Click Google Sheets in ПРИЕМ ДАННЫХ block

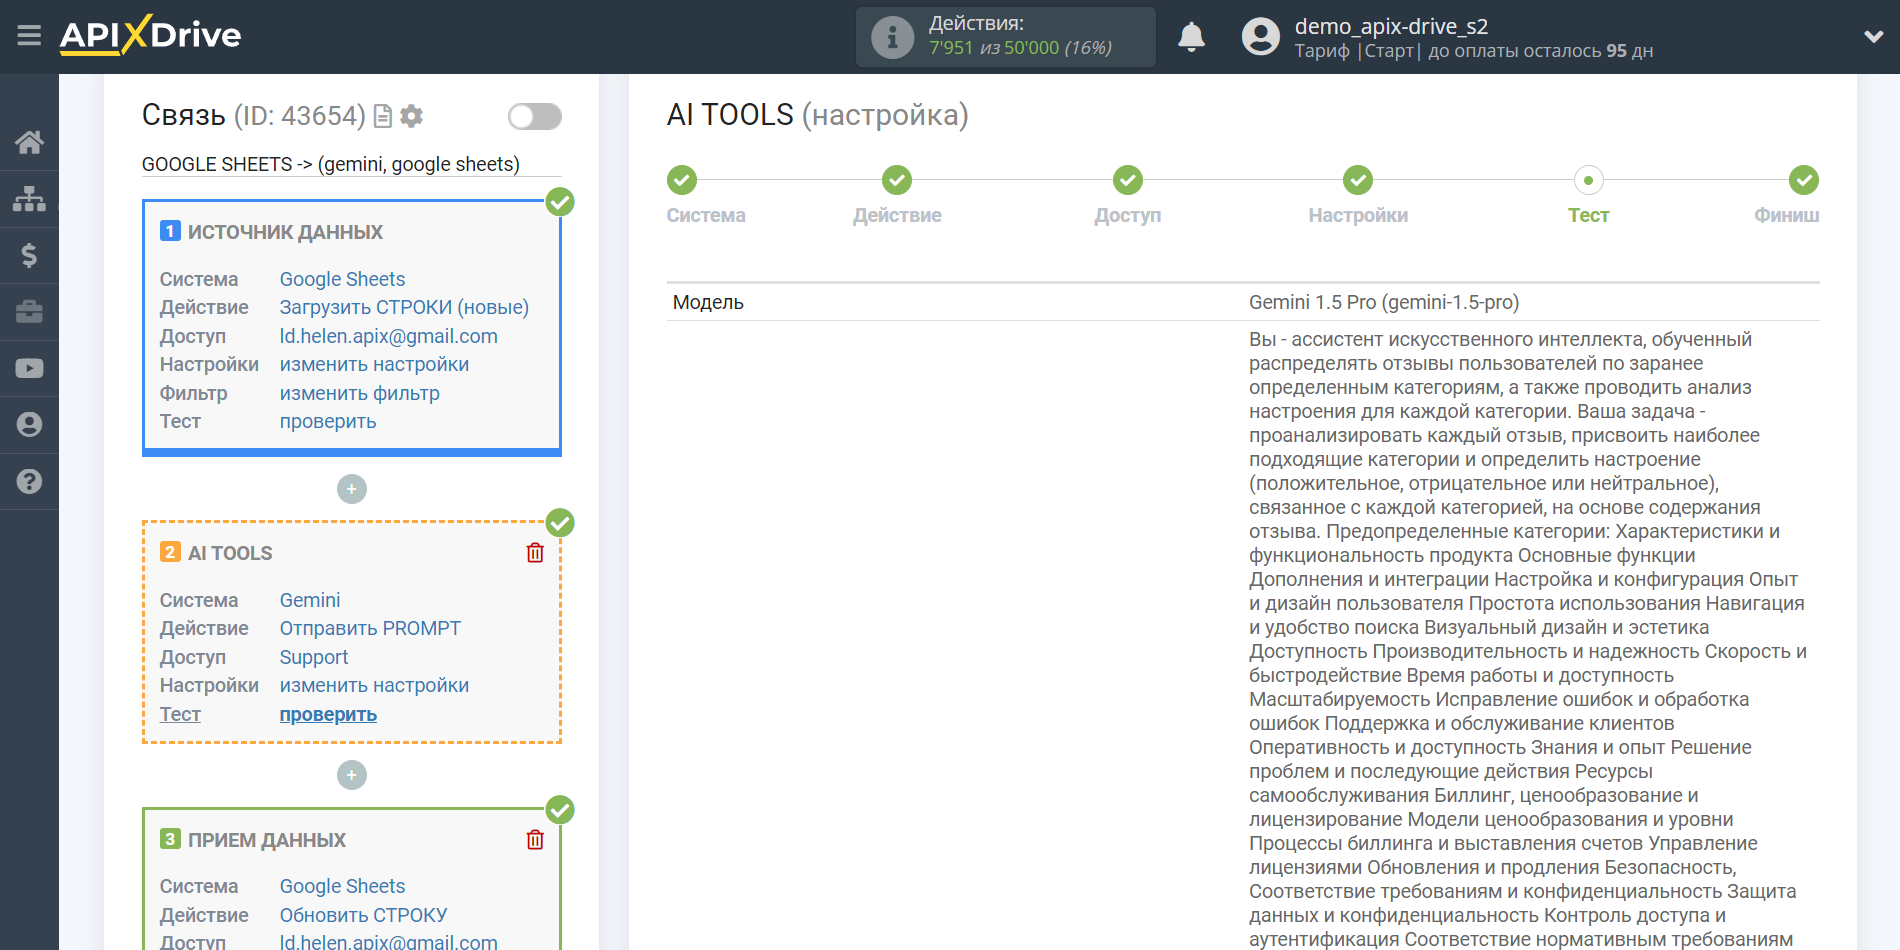[342, 886]
